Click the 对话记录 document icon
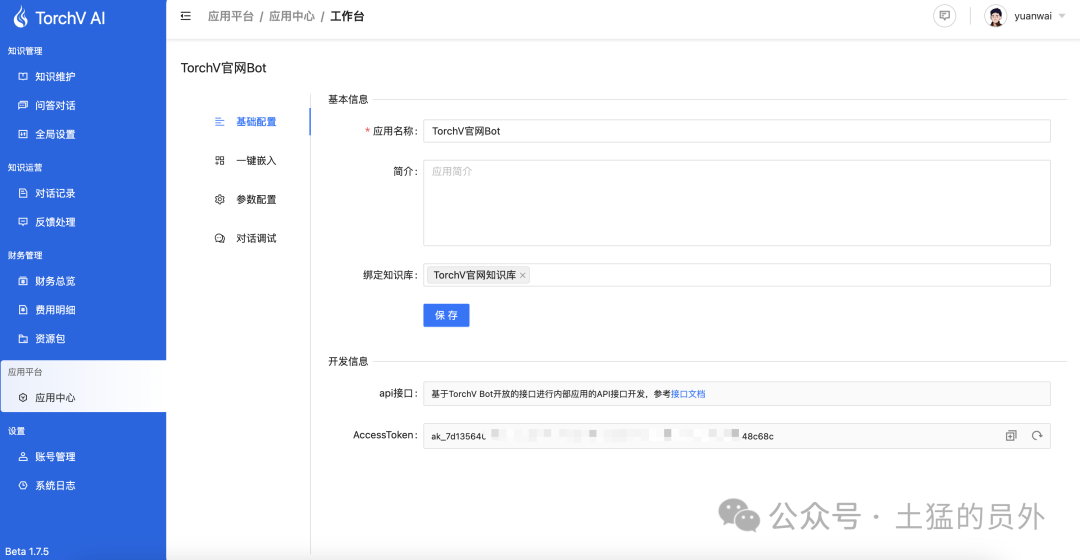1080x560 pixels. (x=23, y=194)
